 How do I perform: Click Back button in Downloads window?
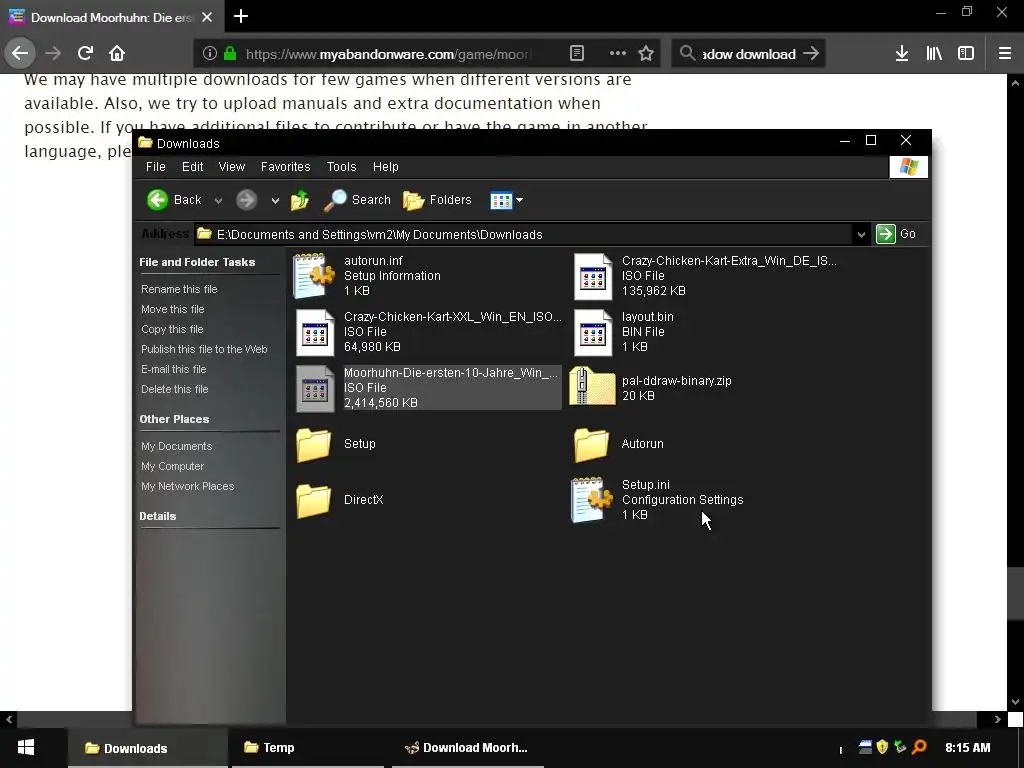pos(174,200)
